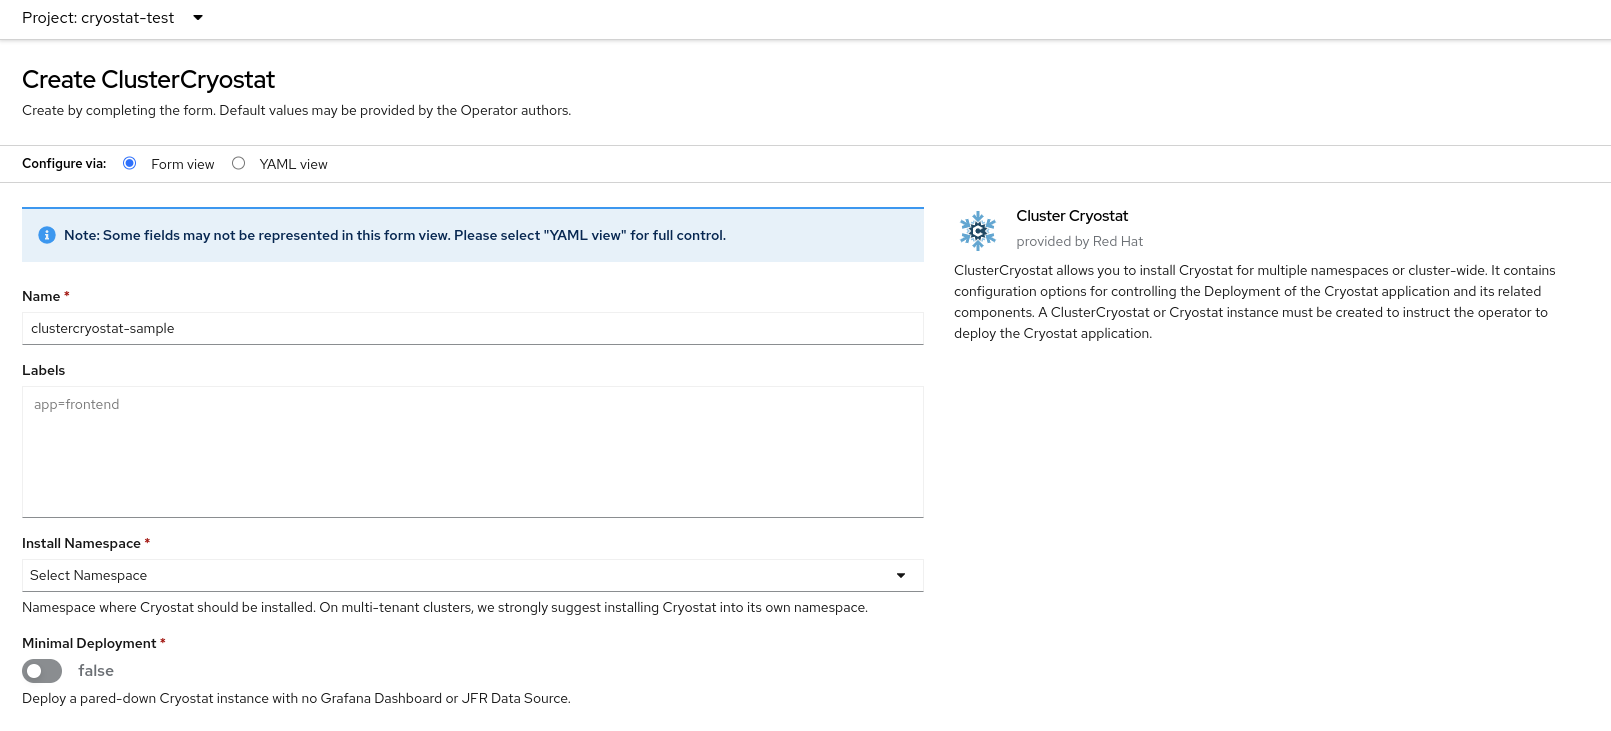Select the YAML view radio button
Viewport: 1611px width, 731px height.
[238, 163]
